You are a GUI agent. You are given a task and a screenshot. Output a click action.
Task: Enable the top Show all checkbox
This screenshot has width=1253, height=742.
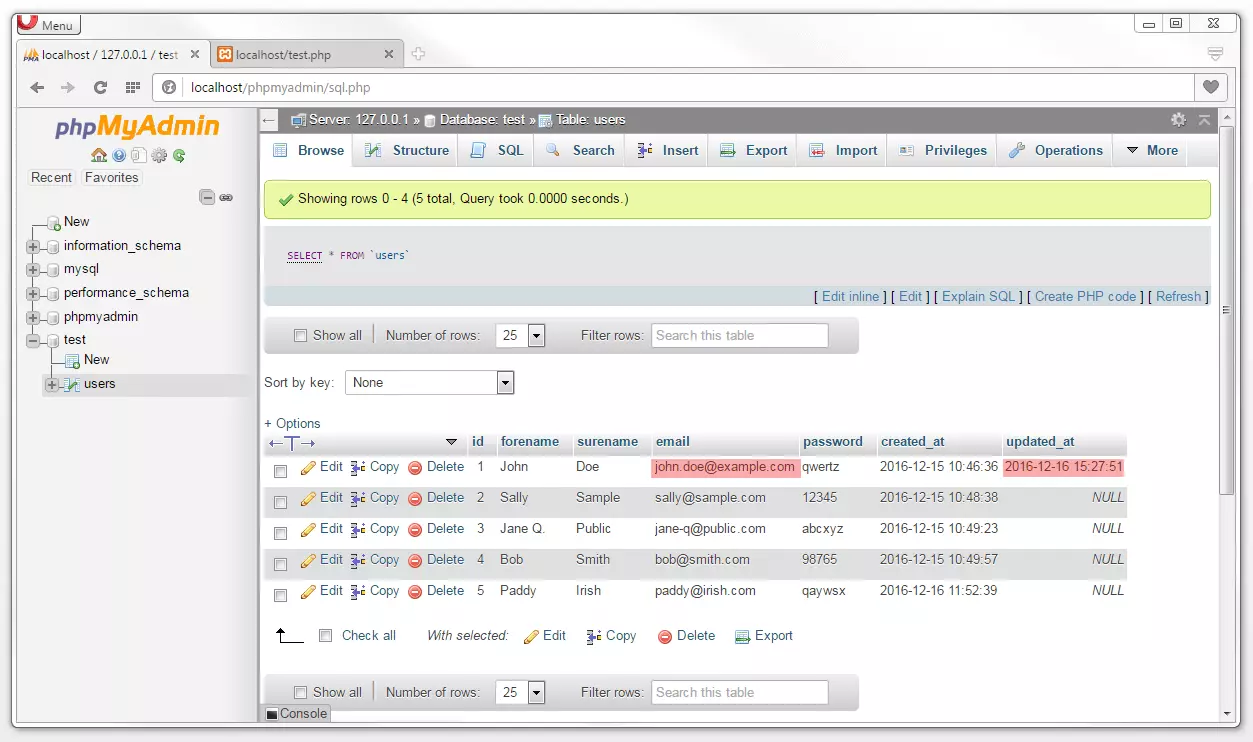point(300,336)
